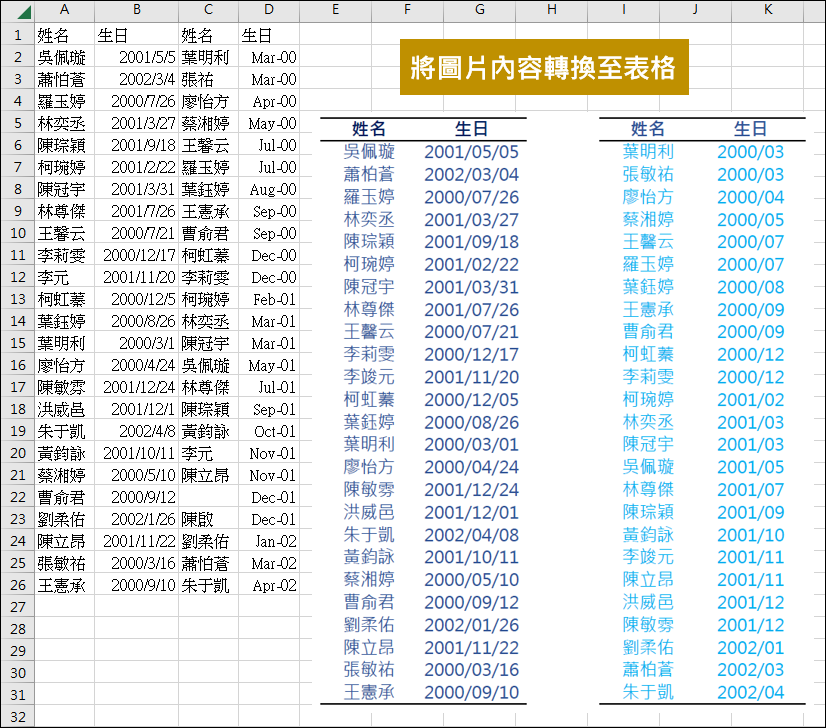The image size is (826, 728).
Task: Click 2002/01 in the right picture table
Action: [x=751, y=648]
